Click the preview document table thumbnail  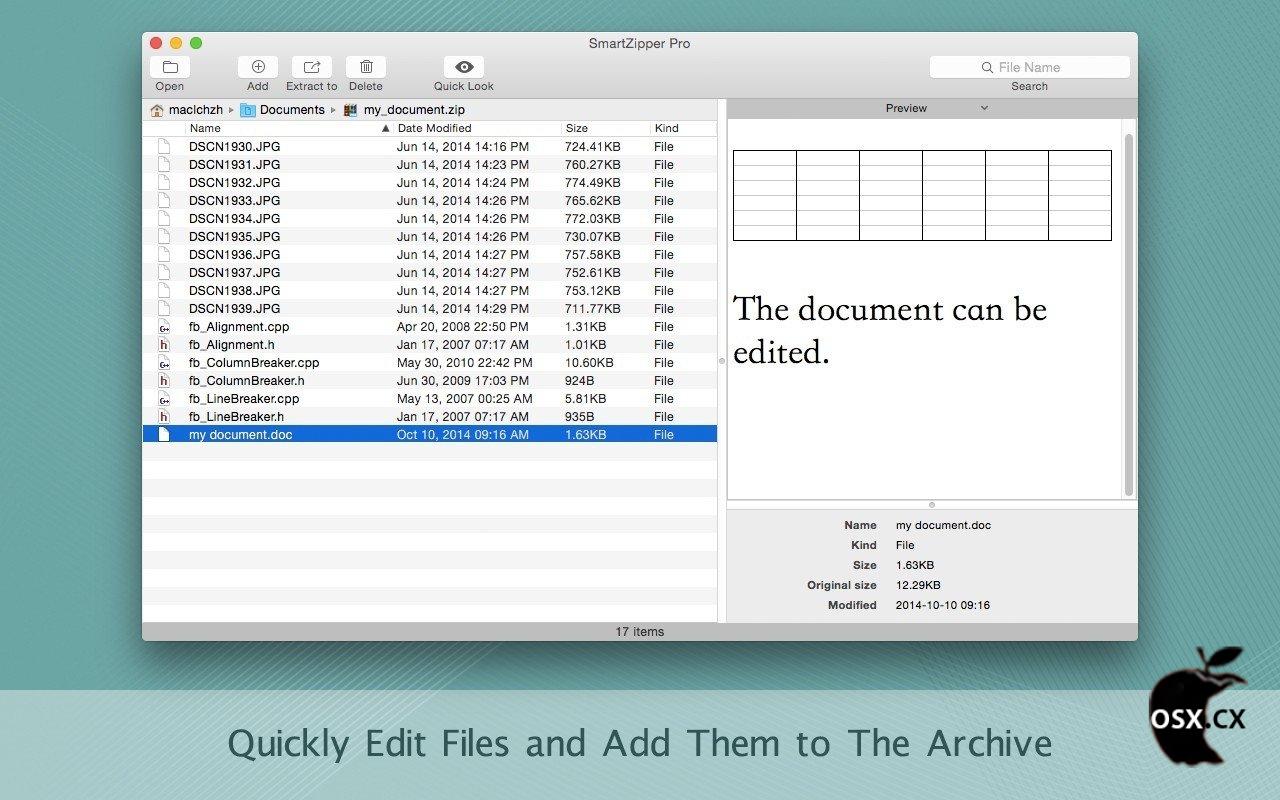point(922,195)
